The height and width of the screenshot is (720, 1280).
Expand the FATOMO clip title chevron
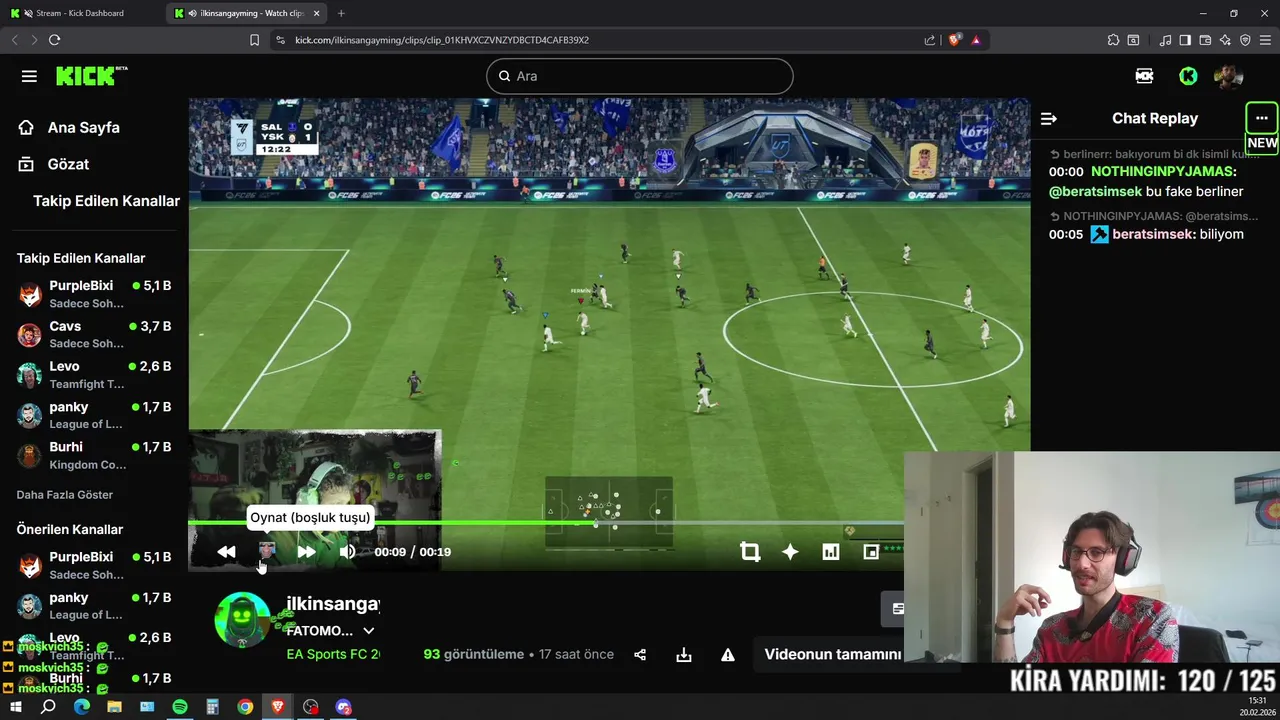click(368, 631)
